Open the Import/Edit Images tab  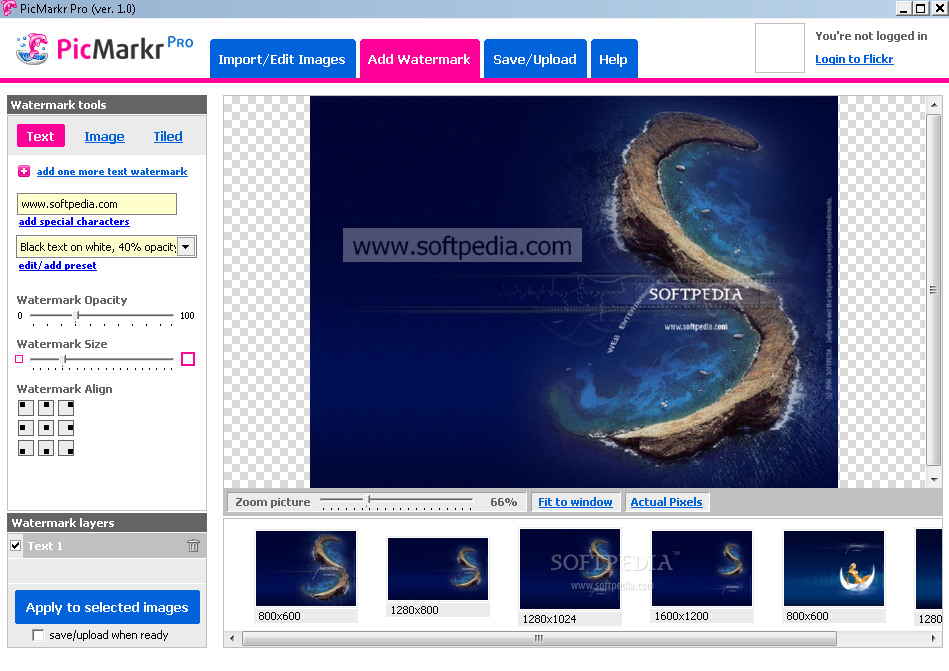click(282, 59)
